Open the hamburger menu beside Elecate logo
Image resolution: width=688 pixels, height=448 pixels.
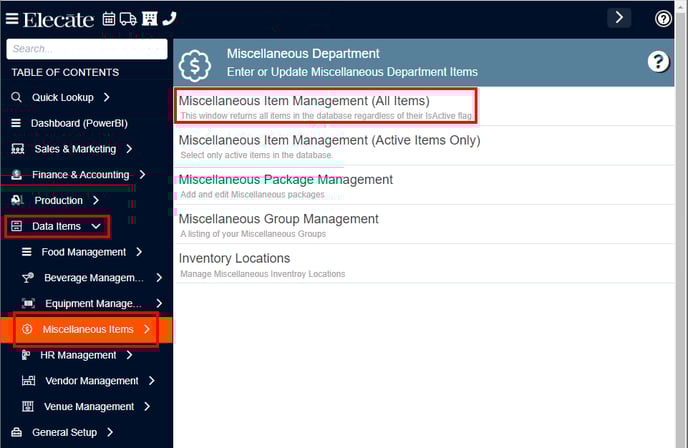(12, 18)
